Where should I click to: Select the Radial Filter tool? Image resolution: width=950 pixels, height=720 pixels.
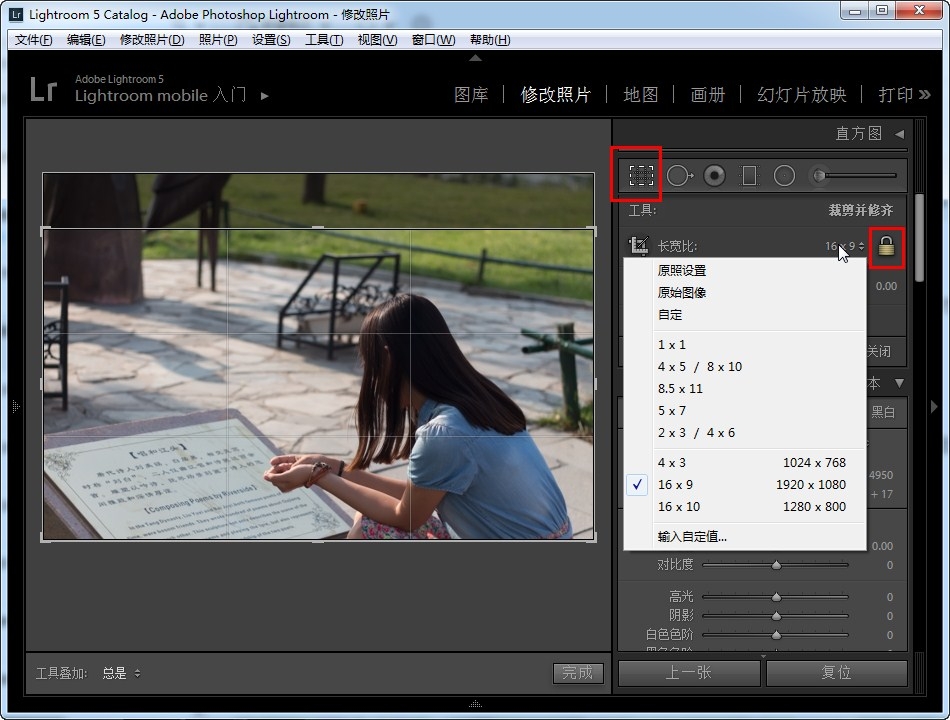coord(784,176)
